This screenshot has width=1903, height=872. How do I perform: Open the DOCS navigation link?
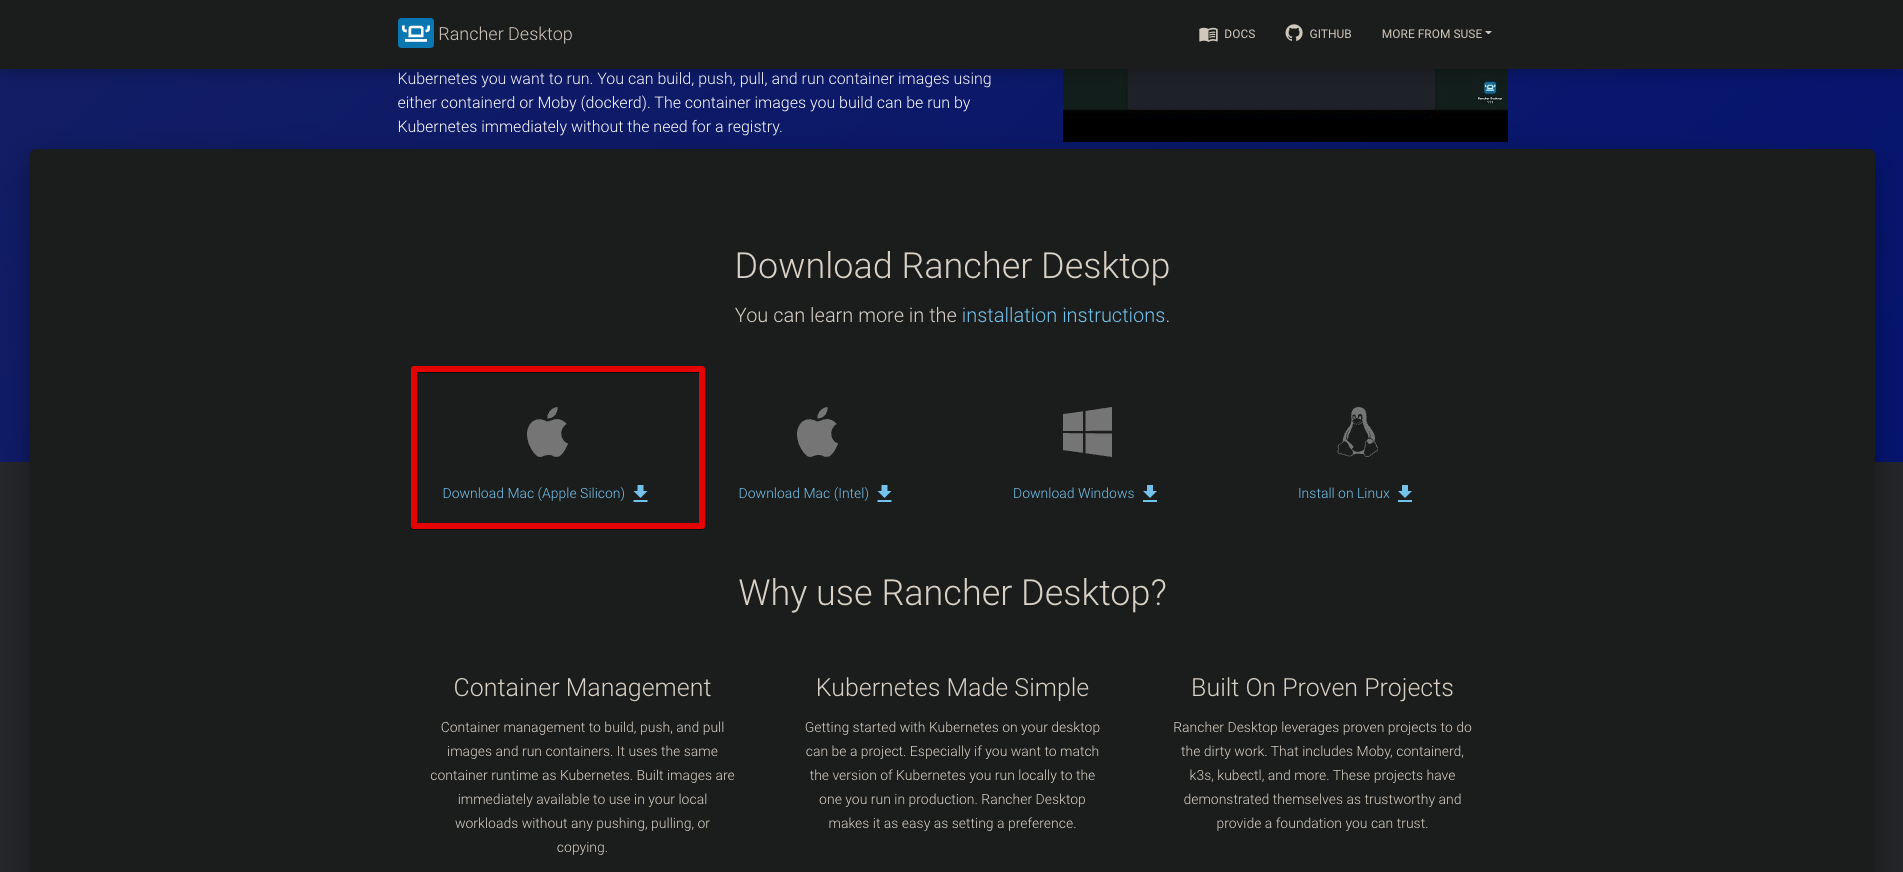(x=1239, y=34)
